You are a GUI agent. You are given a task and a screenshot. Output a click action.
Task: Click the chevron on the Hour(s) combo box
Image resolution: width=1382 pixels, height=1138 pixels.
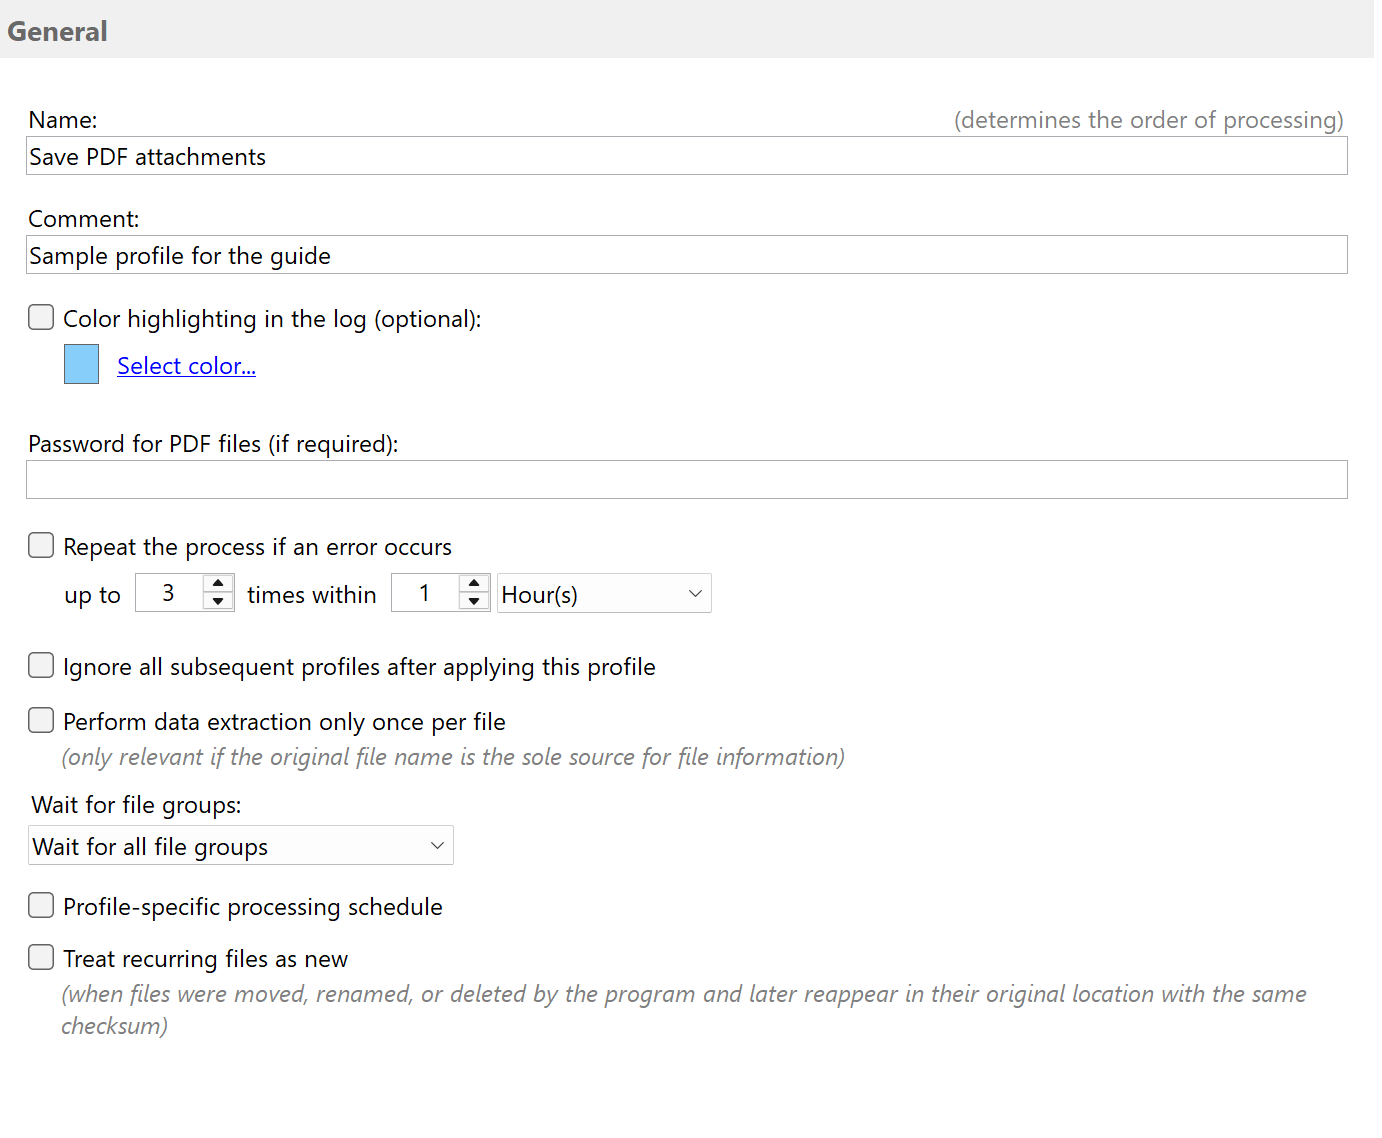tap(694, 593)
